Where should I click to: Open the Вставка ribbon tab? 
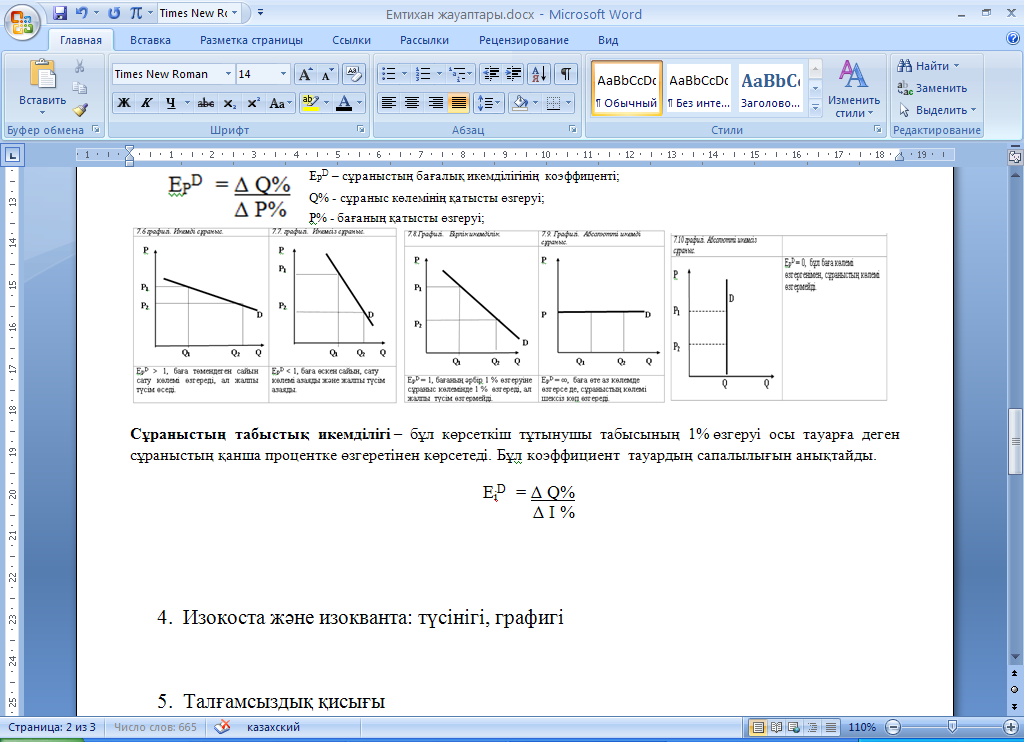(150, 40)
